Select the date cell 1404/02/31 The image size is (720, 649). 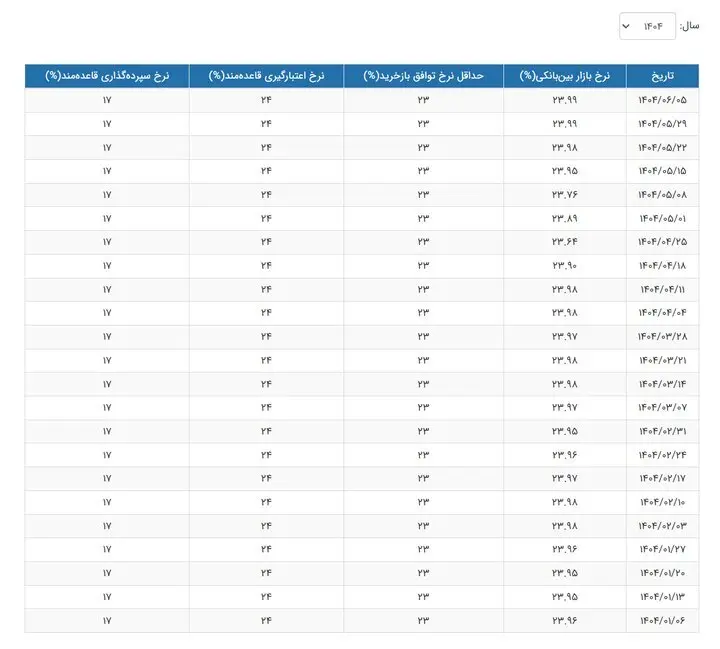click(x=662, y=431)
